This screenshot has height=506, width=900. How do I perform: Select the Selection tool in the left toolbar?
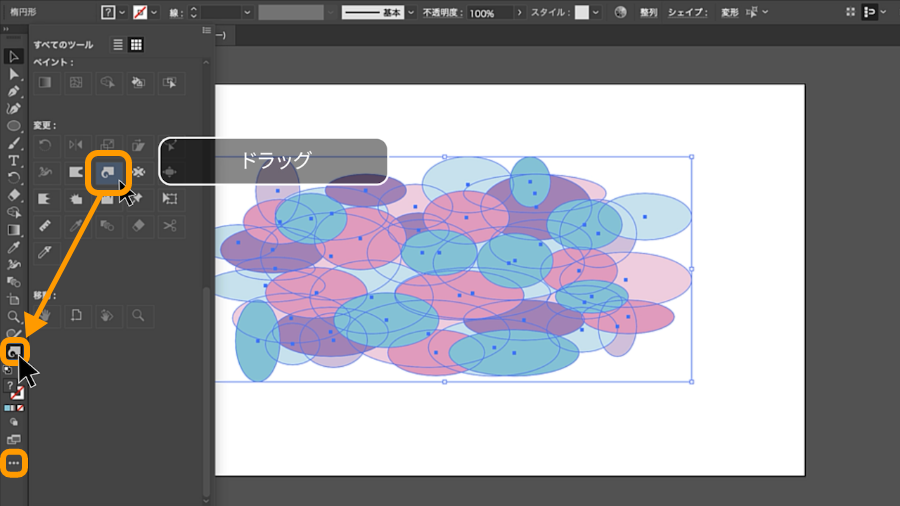click(x=14, y=56)
